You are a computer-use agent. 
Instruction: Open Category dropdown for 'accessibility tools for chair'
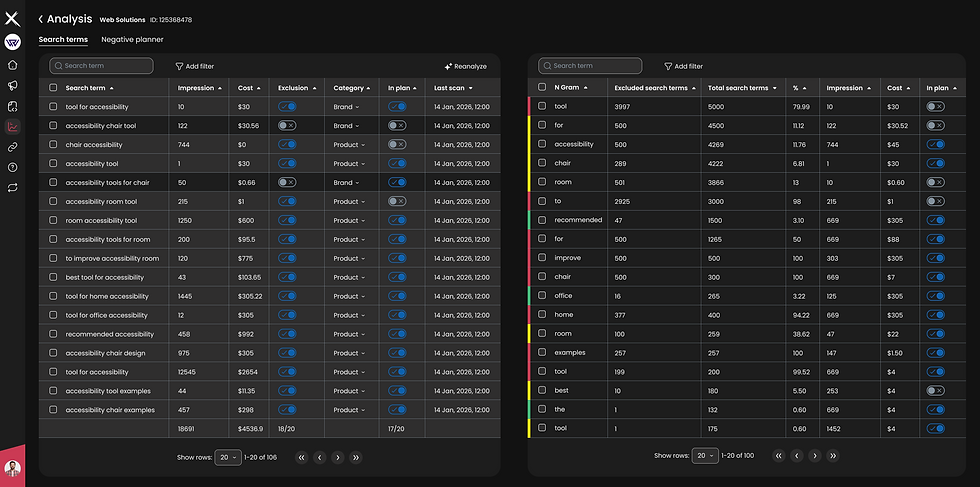pyautogui.click(x=346, y=183)
